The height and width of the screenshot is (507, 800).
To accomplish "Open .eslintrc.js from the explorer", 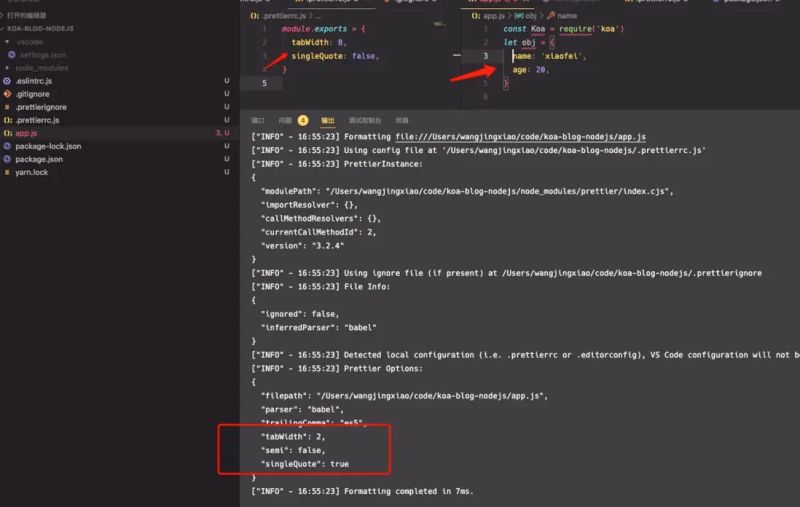I will point(34,81).
